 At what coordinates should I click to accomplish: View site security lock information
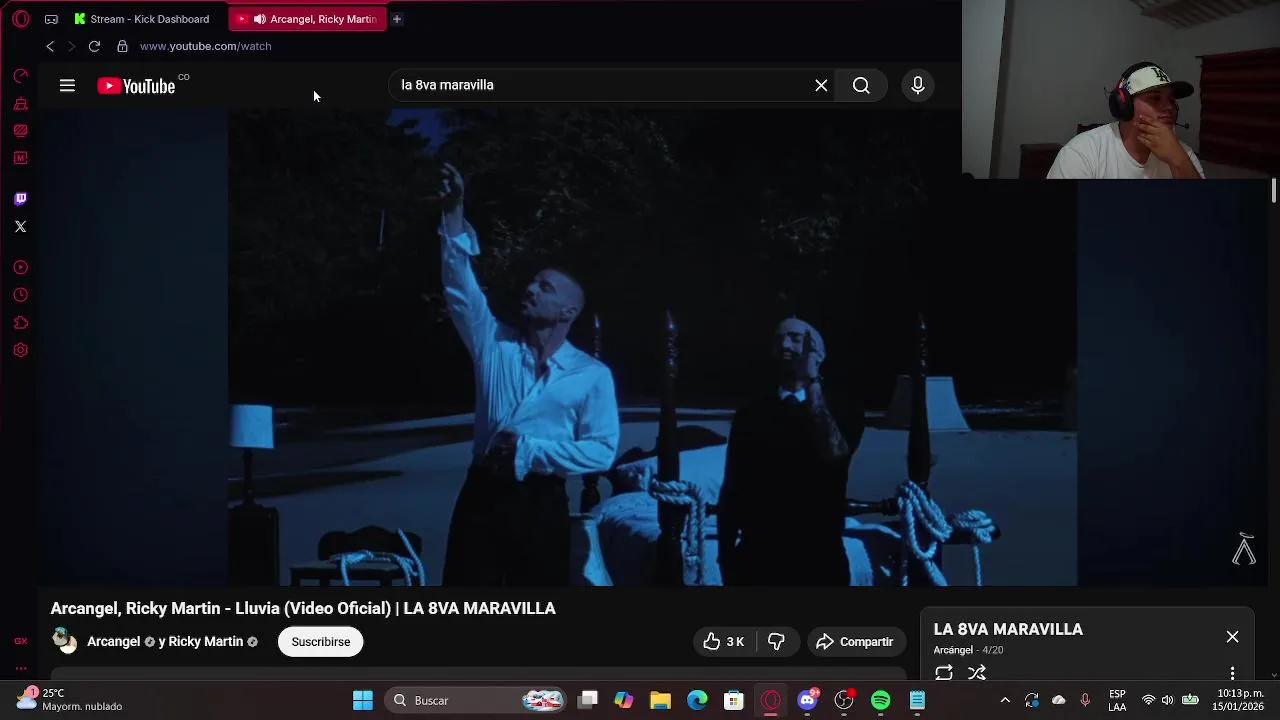(x=122, y=46)
